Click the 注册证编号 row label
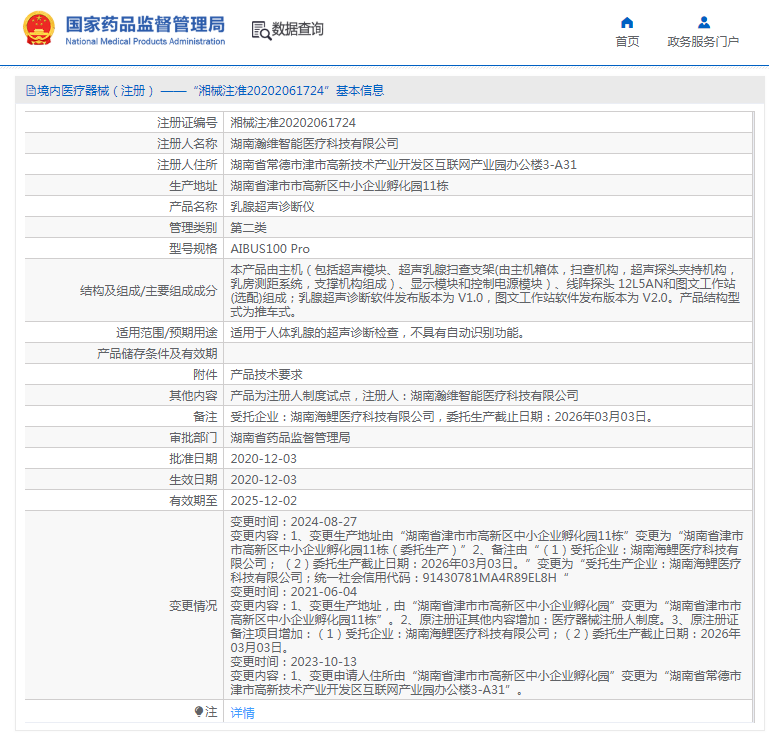Image resolution: width=769 pixels, height=734 pixels. (187, 123)
